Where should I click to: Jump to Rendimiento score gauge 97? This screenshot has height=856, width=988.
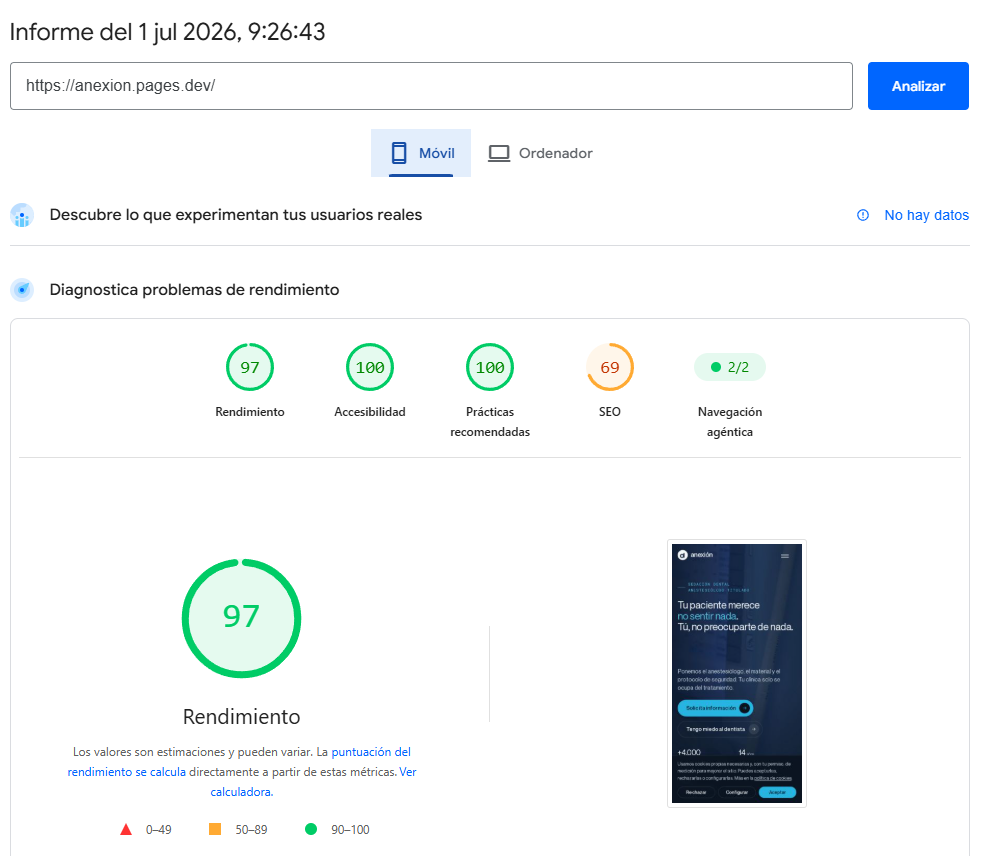tap(250, 367)
